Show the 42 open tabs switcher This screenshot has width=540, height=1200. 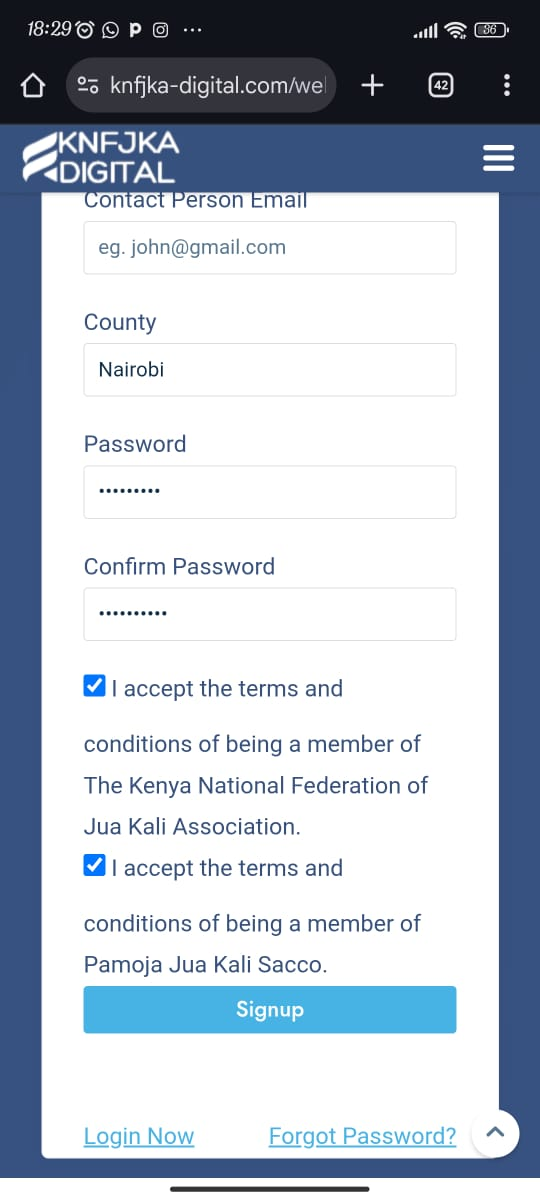point(440,86)
